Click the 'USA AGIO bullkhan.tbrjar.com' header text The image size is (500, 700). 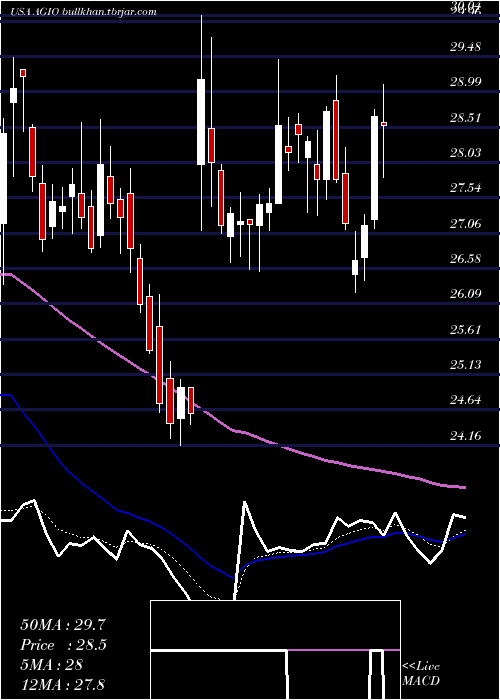point(83,12)
